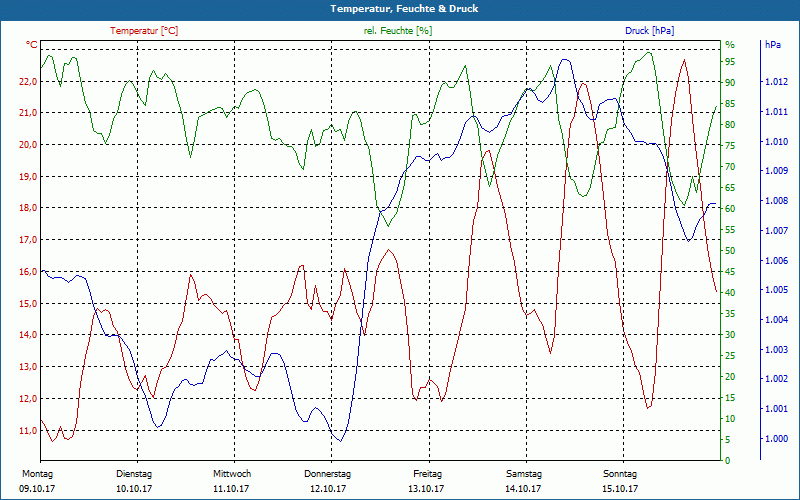Click temperature axis value '12,0'

click(x=28, y=398)
